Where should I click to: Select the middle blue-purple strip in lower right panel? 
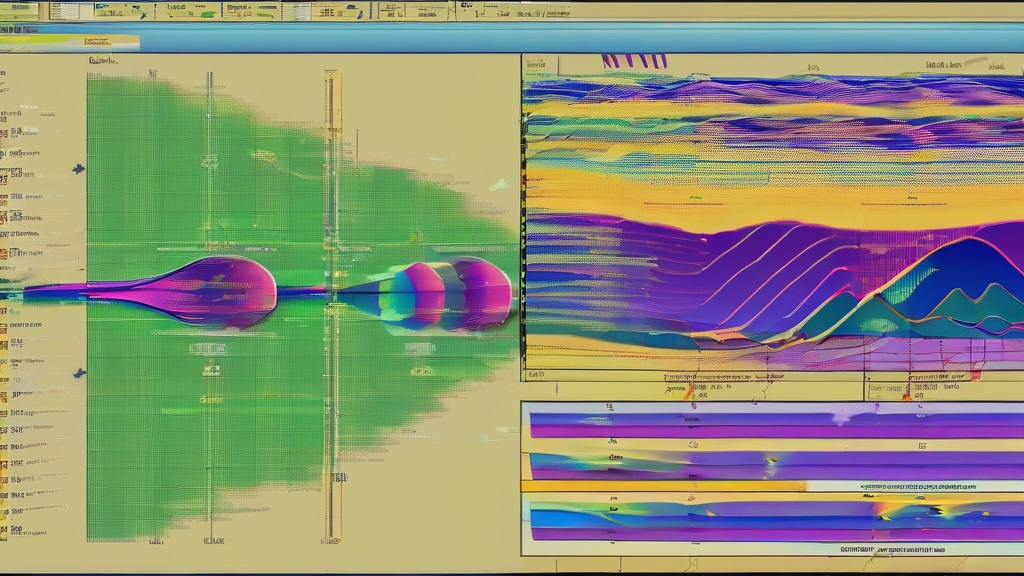pos(776,466)
